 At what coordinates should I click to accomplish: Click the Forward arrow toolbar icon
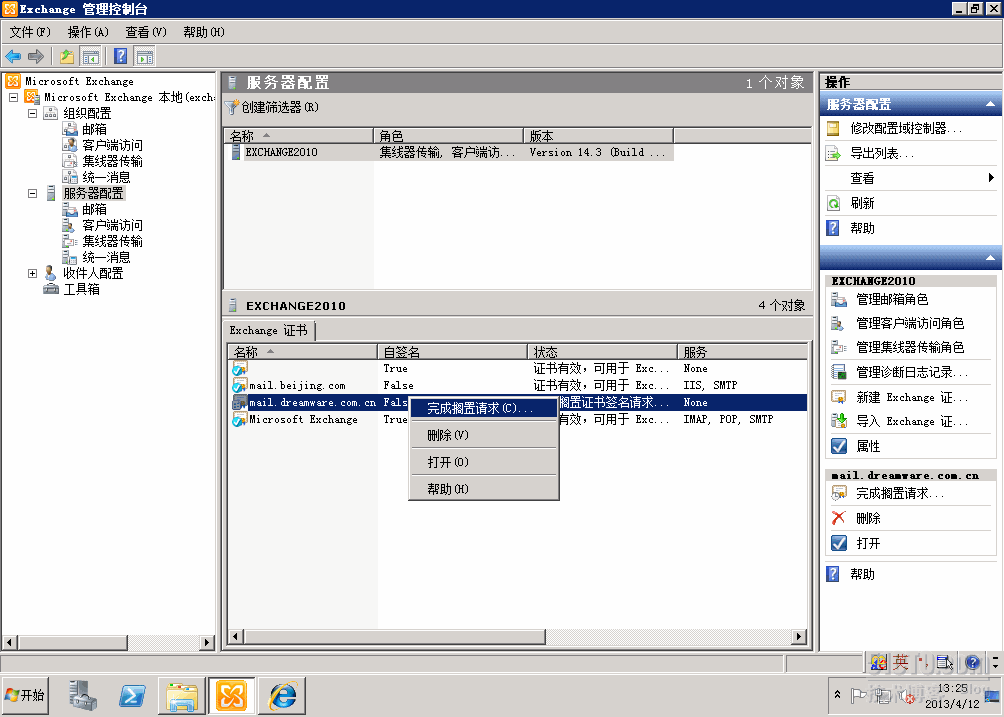36,56
